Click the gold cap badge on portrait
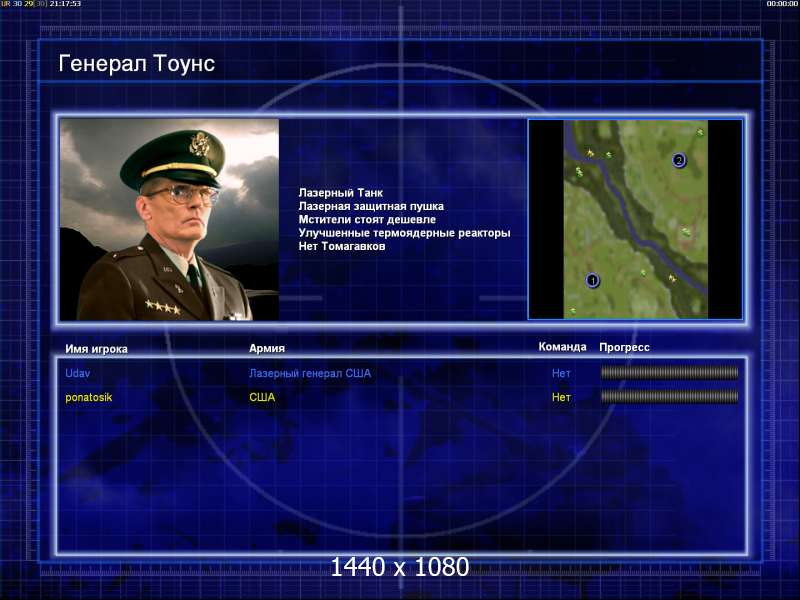Viewport: 800px width, 600px height. point(199,144)
